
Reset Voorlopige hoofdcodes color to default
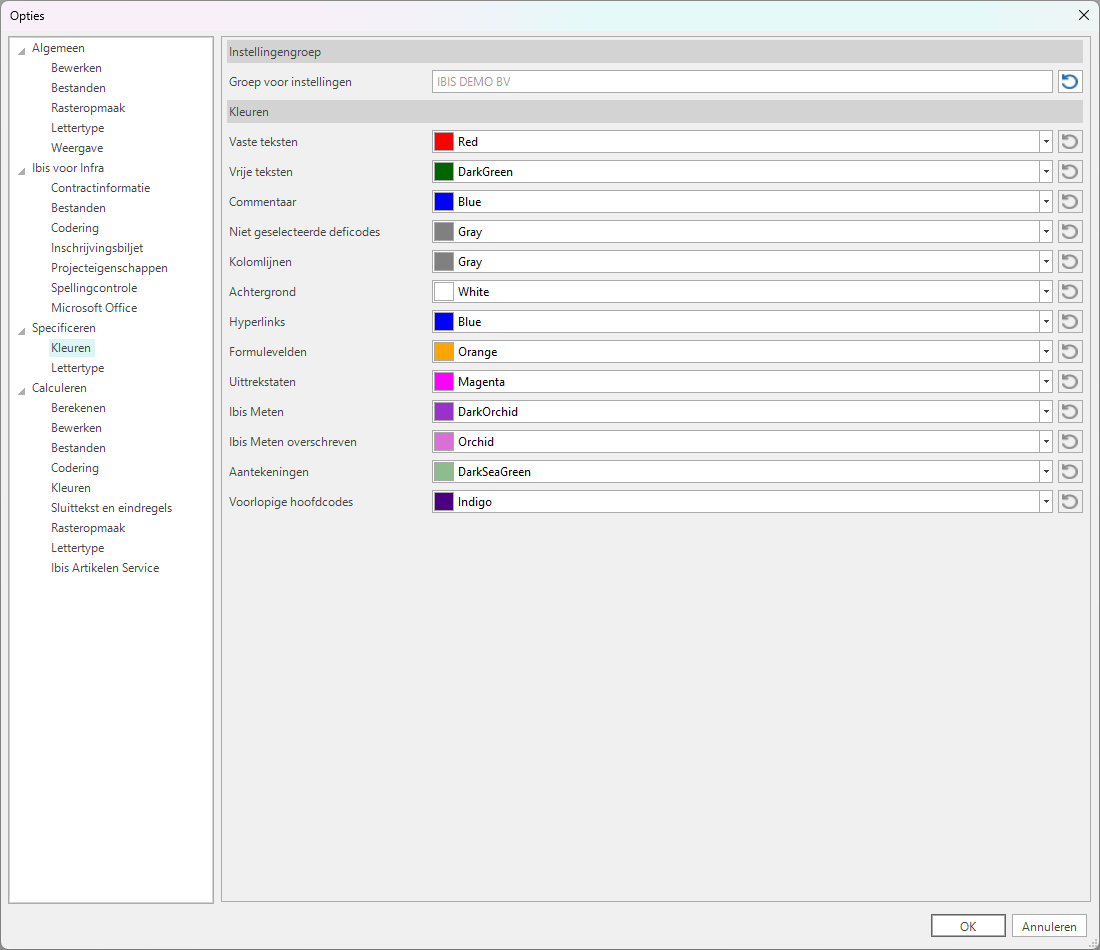pyautogui.click(x=1070, y=502)
